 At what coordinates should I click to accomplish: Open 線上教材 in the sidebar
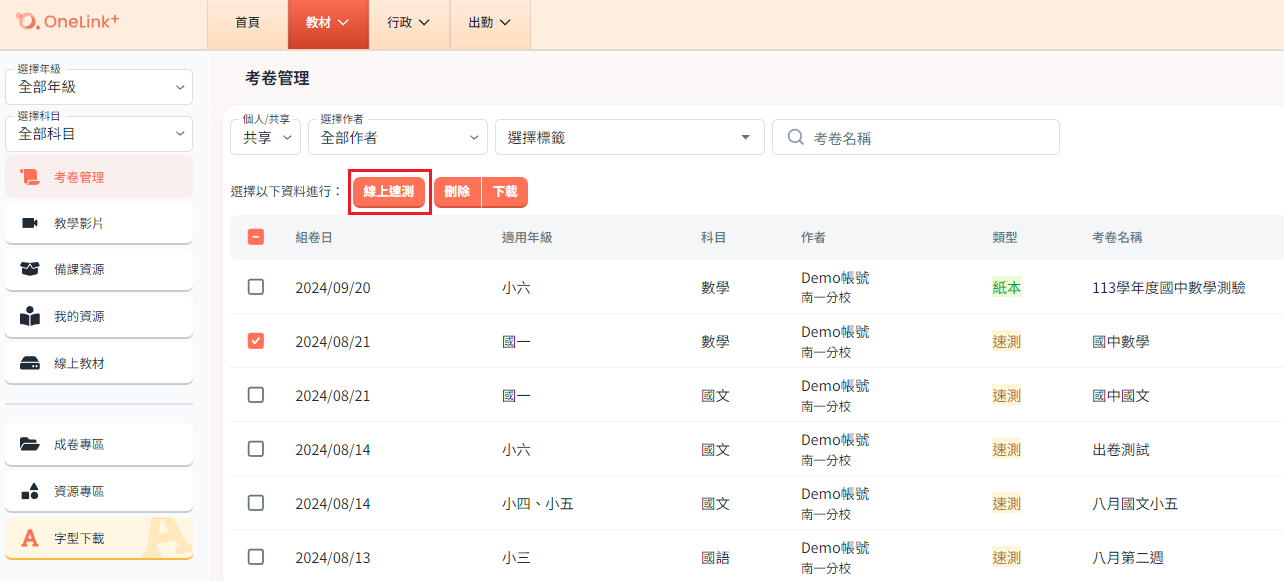coord(99,363)
